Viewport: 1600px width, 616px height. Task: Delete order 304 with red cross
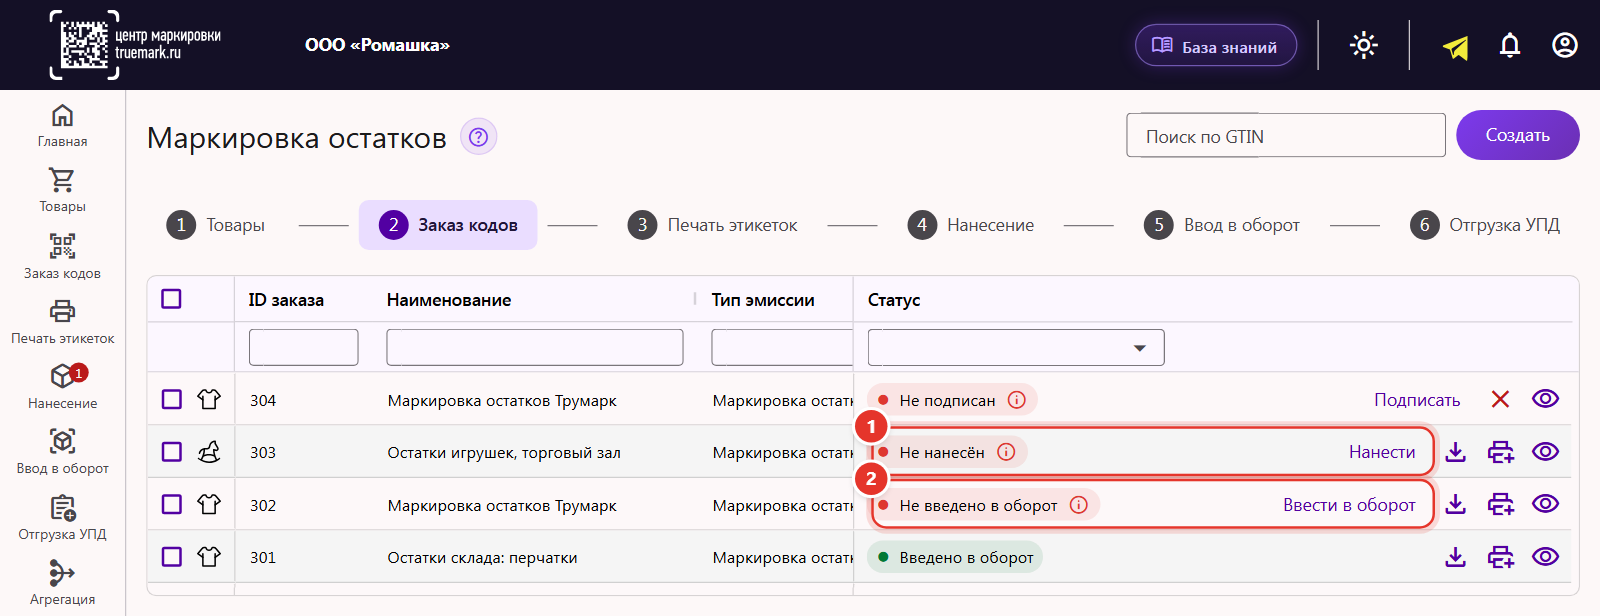tap(1500, 399)
